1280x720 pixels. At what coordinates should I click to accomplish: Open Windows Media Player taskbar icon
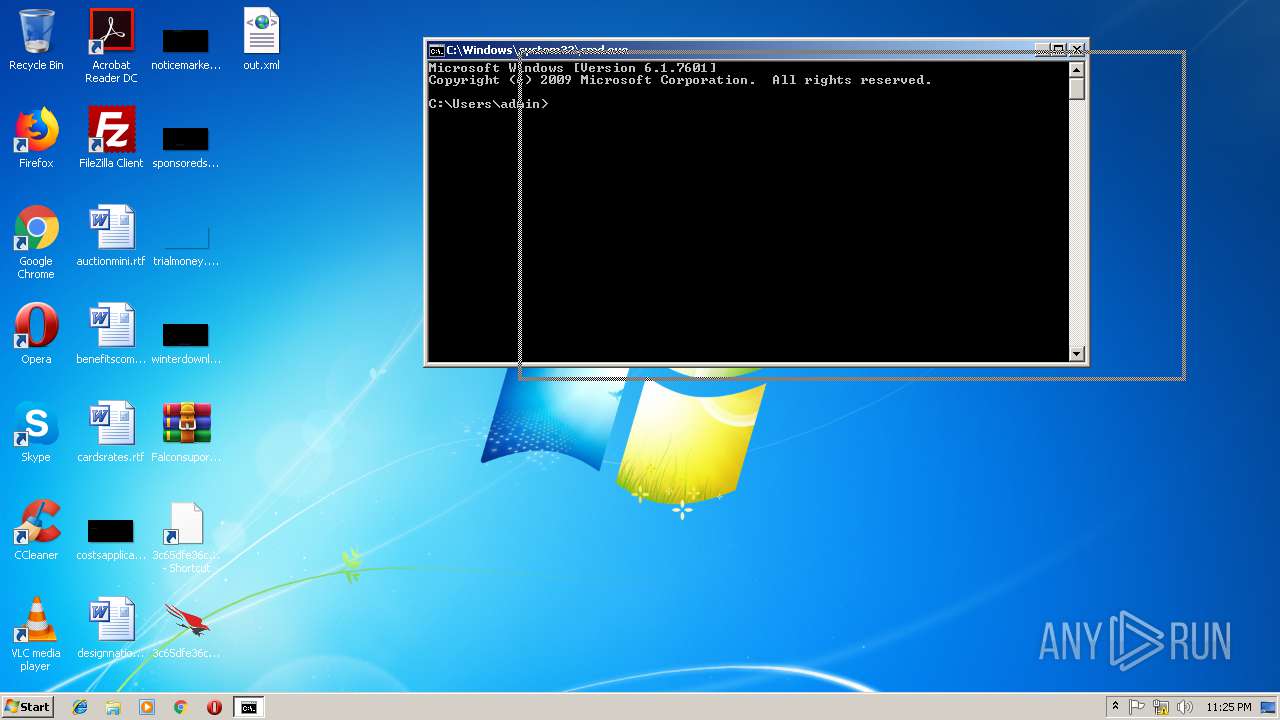pos(147,707)
